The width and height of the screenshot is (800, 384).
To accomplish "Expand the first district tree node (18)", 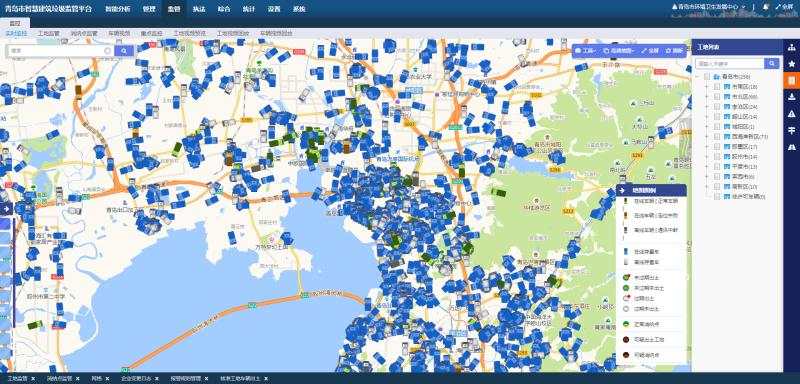I will coord(707,87).
